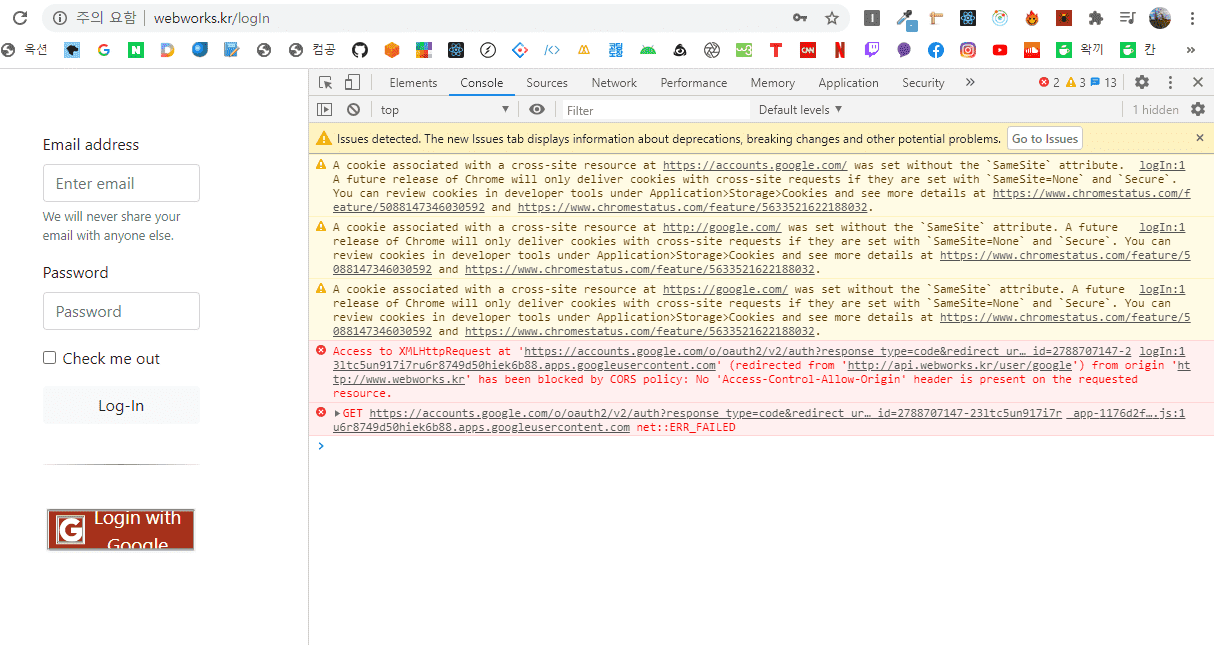
Task: Toggle the device toolbar in DevTools
Action: pyautogui.click(x=352, y=83)
